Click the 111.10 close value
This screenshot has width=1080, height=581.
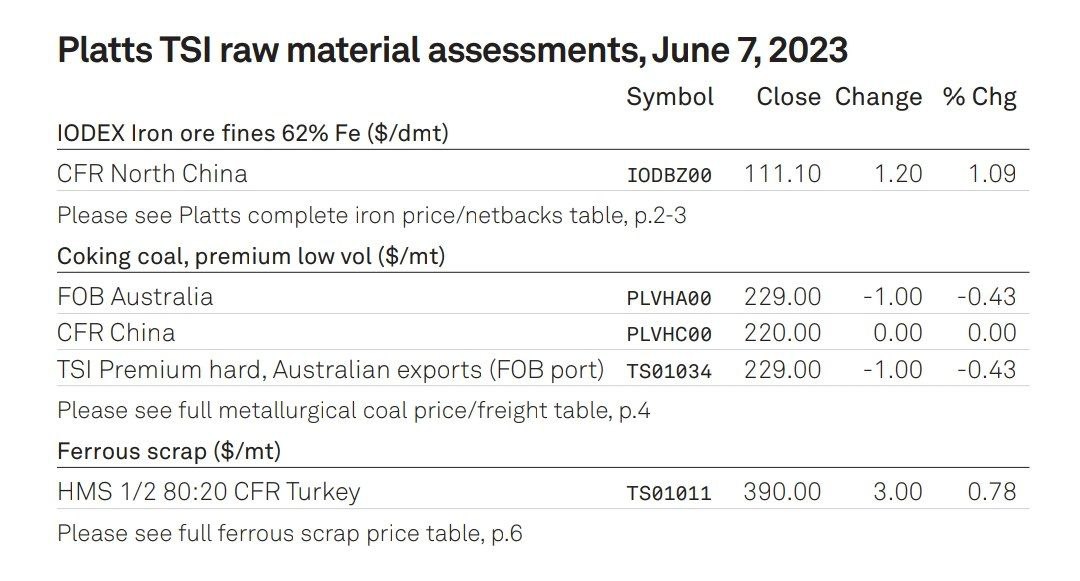pyautogui.click(x=782, y=173)
